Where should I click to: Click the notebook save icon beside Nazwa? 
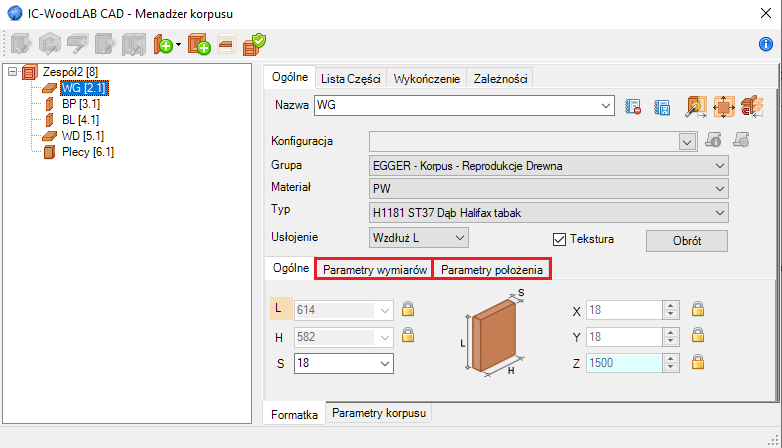click(x=661, y=106)
